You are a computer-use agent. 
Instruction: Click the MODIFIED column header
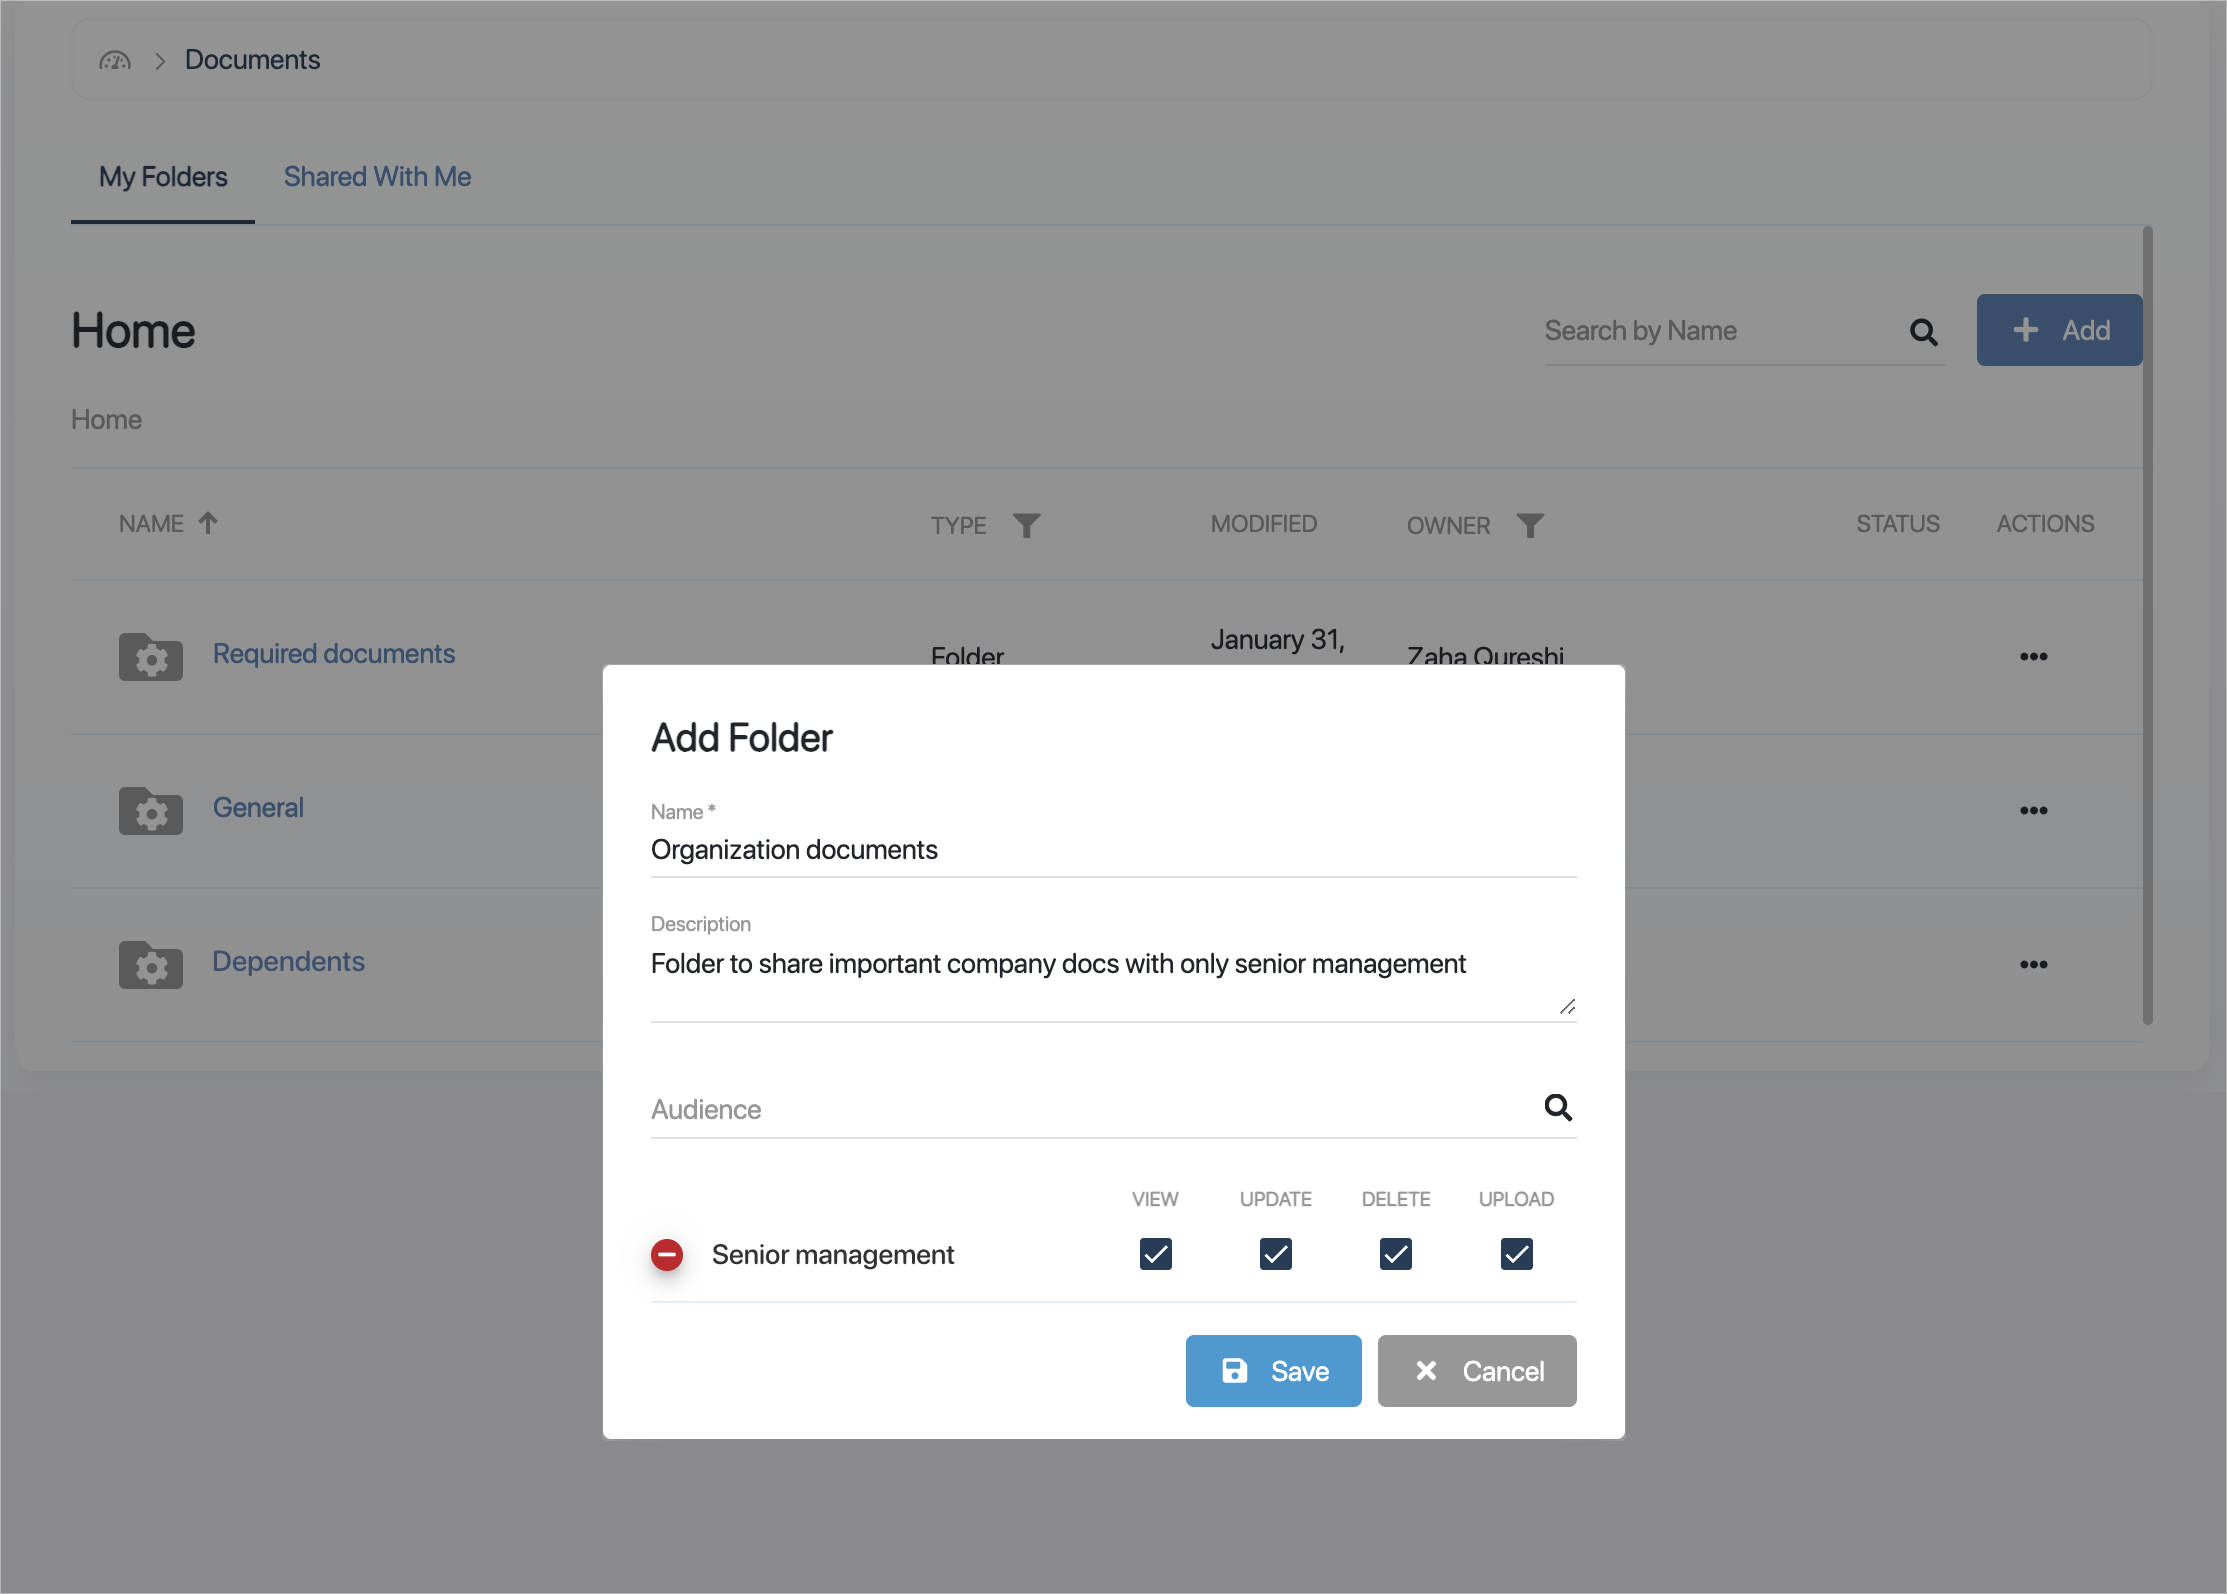[x=1264, y=524]
